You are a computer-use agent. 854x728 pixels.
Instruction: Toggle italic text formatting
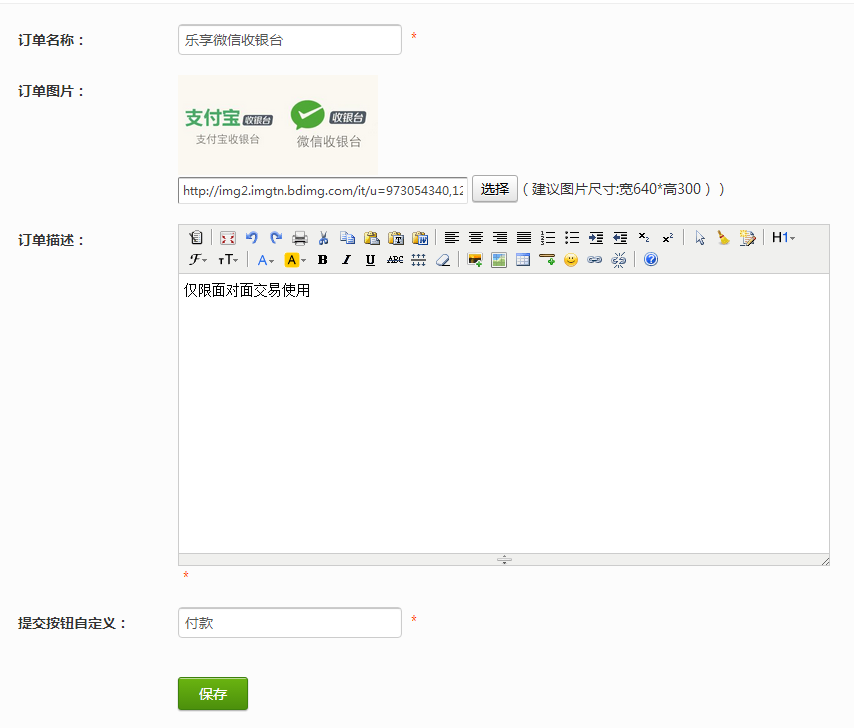(346, 260)
